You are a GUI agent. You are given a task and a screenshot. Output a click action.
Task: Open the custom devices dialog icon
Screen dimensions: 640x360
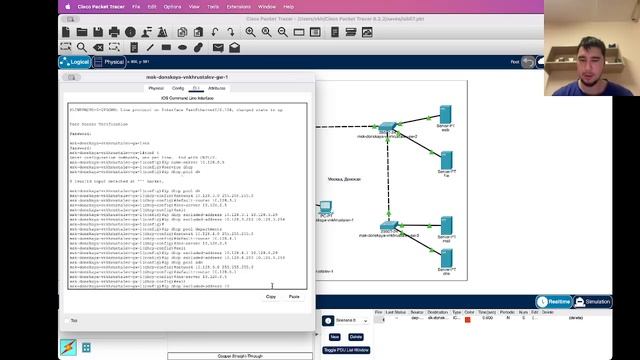click(315, 32)
